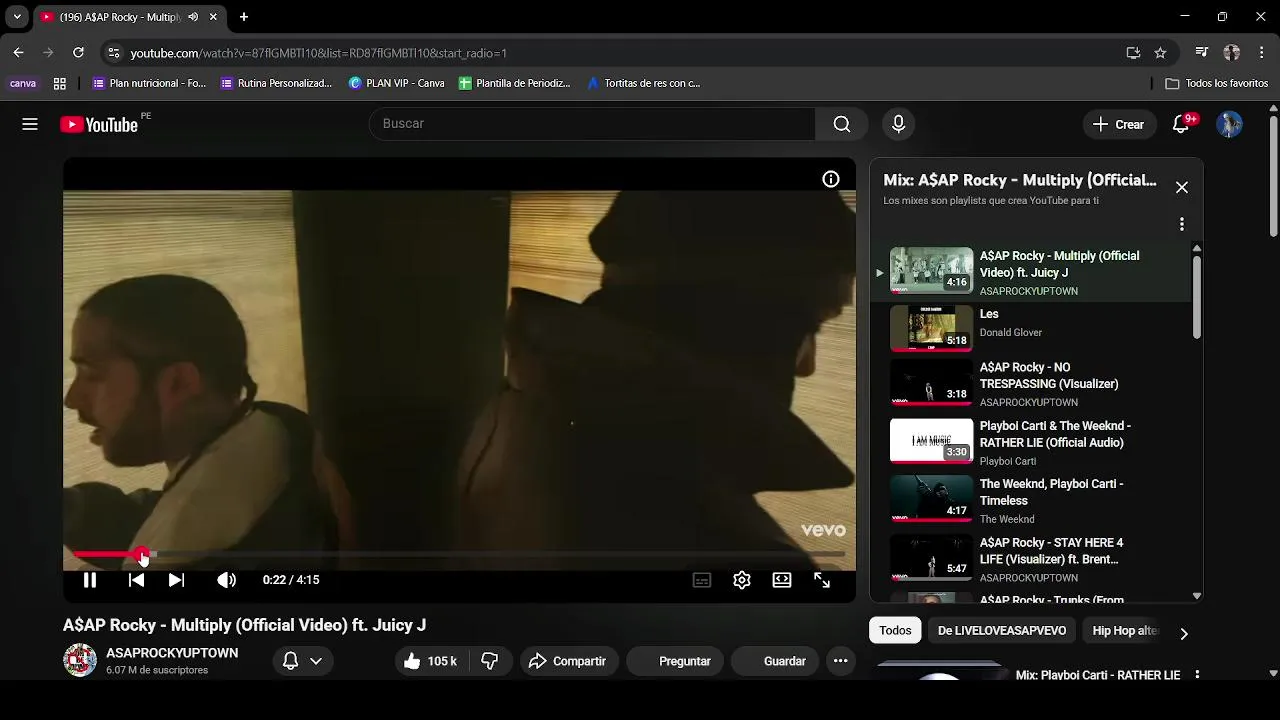Options for Mix Playboi Carti suggestion
1280x720 pixels.
(1197, 675)
